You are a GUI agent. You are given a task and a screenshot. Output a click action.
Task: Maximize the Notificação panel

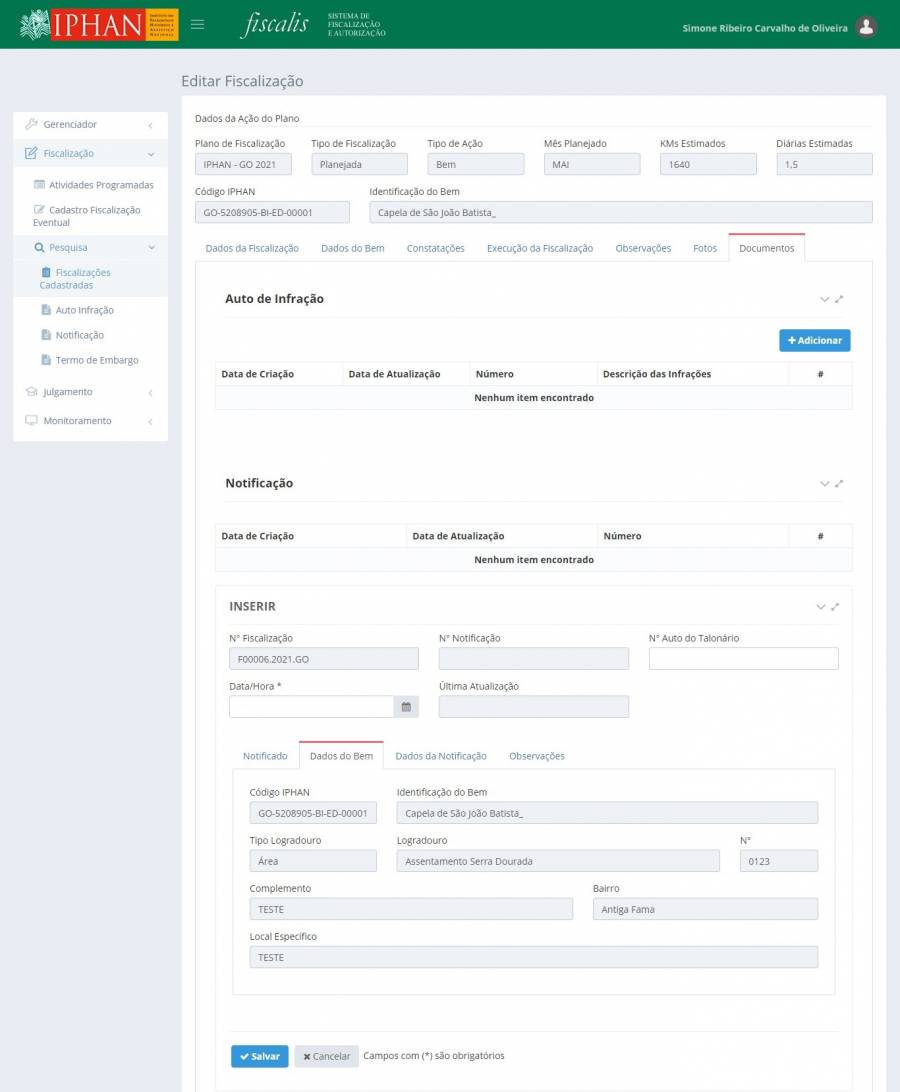tap(839, 484)
